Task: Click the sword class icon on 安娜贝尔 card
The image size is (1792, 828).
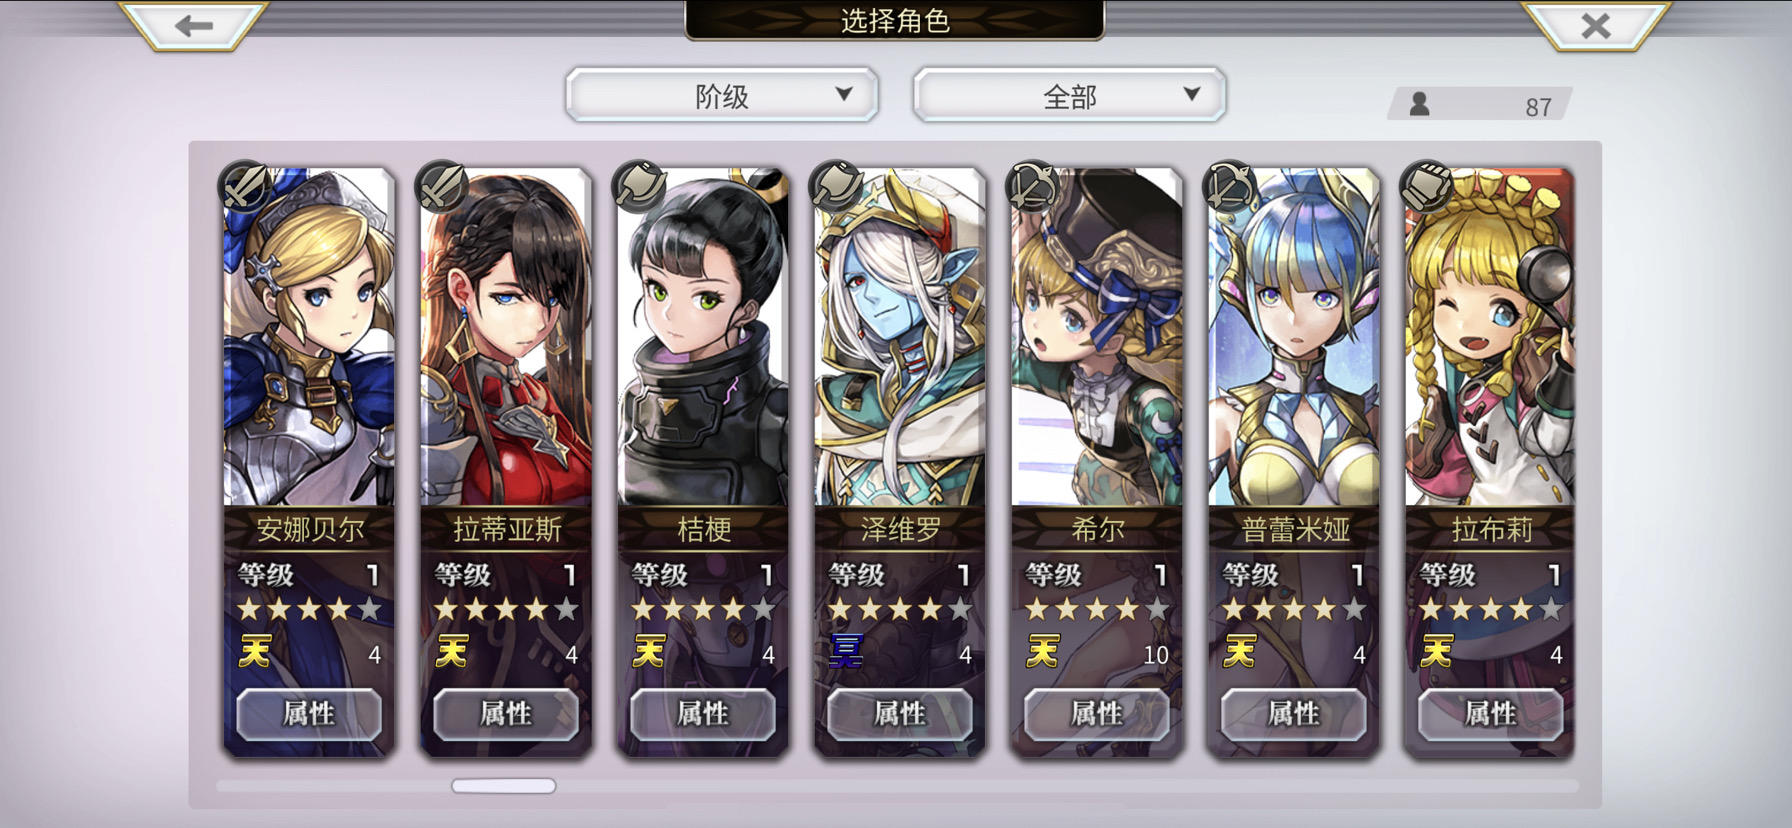Action: [244, 185]
